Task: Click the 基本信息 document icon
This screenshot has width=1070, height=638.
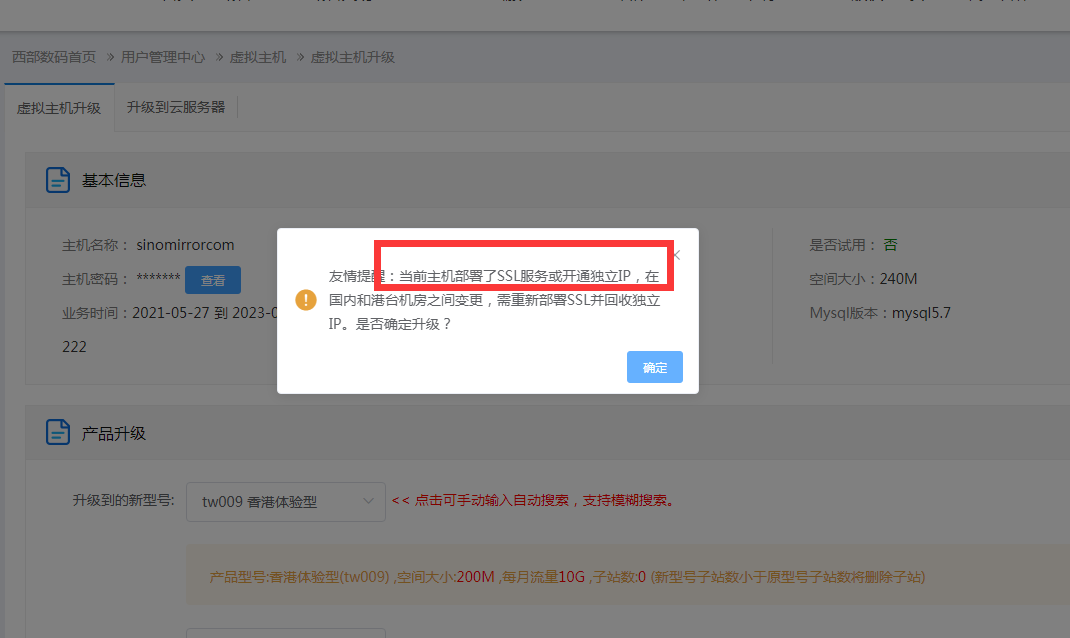Action: pos(58,180)
